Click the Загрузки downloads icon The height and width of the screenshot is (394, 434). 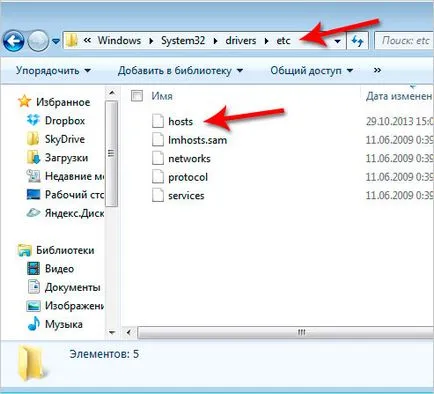(33, 157)
